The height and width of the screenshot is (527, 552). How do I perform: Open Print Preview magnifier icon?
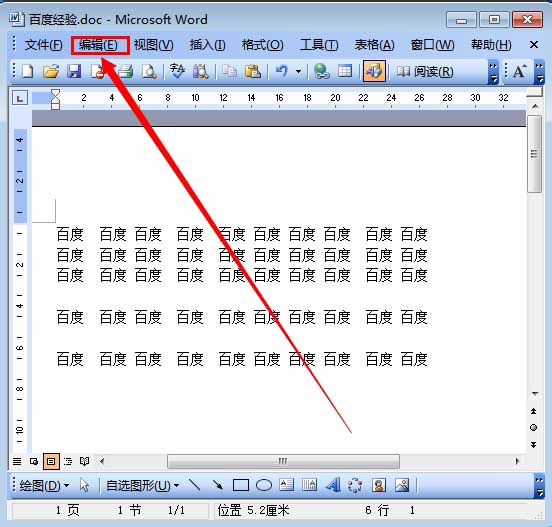[x=149, y=71]
